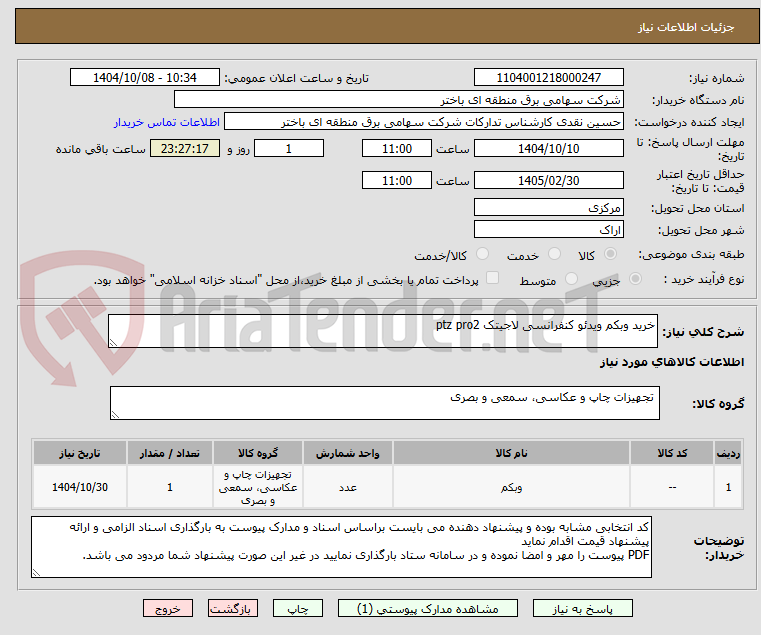Click the شرح کلی نیاز description textarea

(x=383, y=331)
